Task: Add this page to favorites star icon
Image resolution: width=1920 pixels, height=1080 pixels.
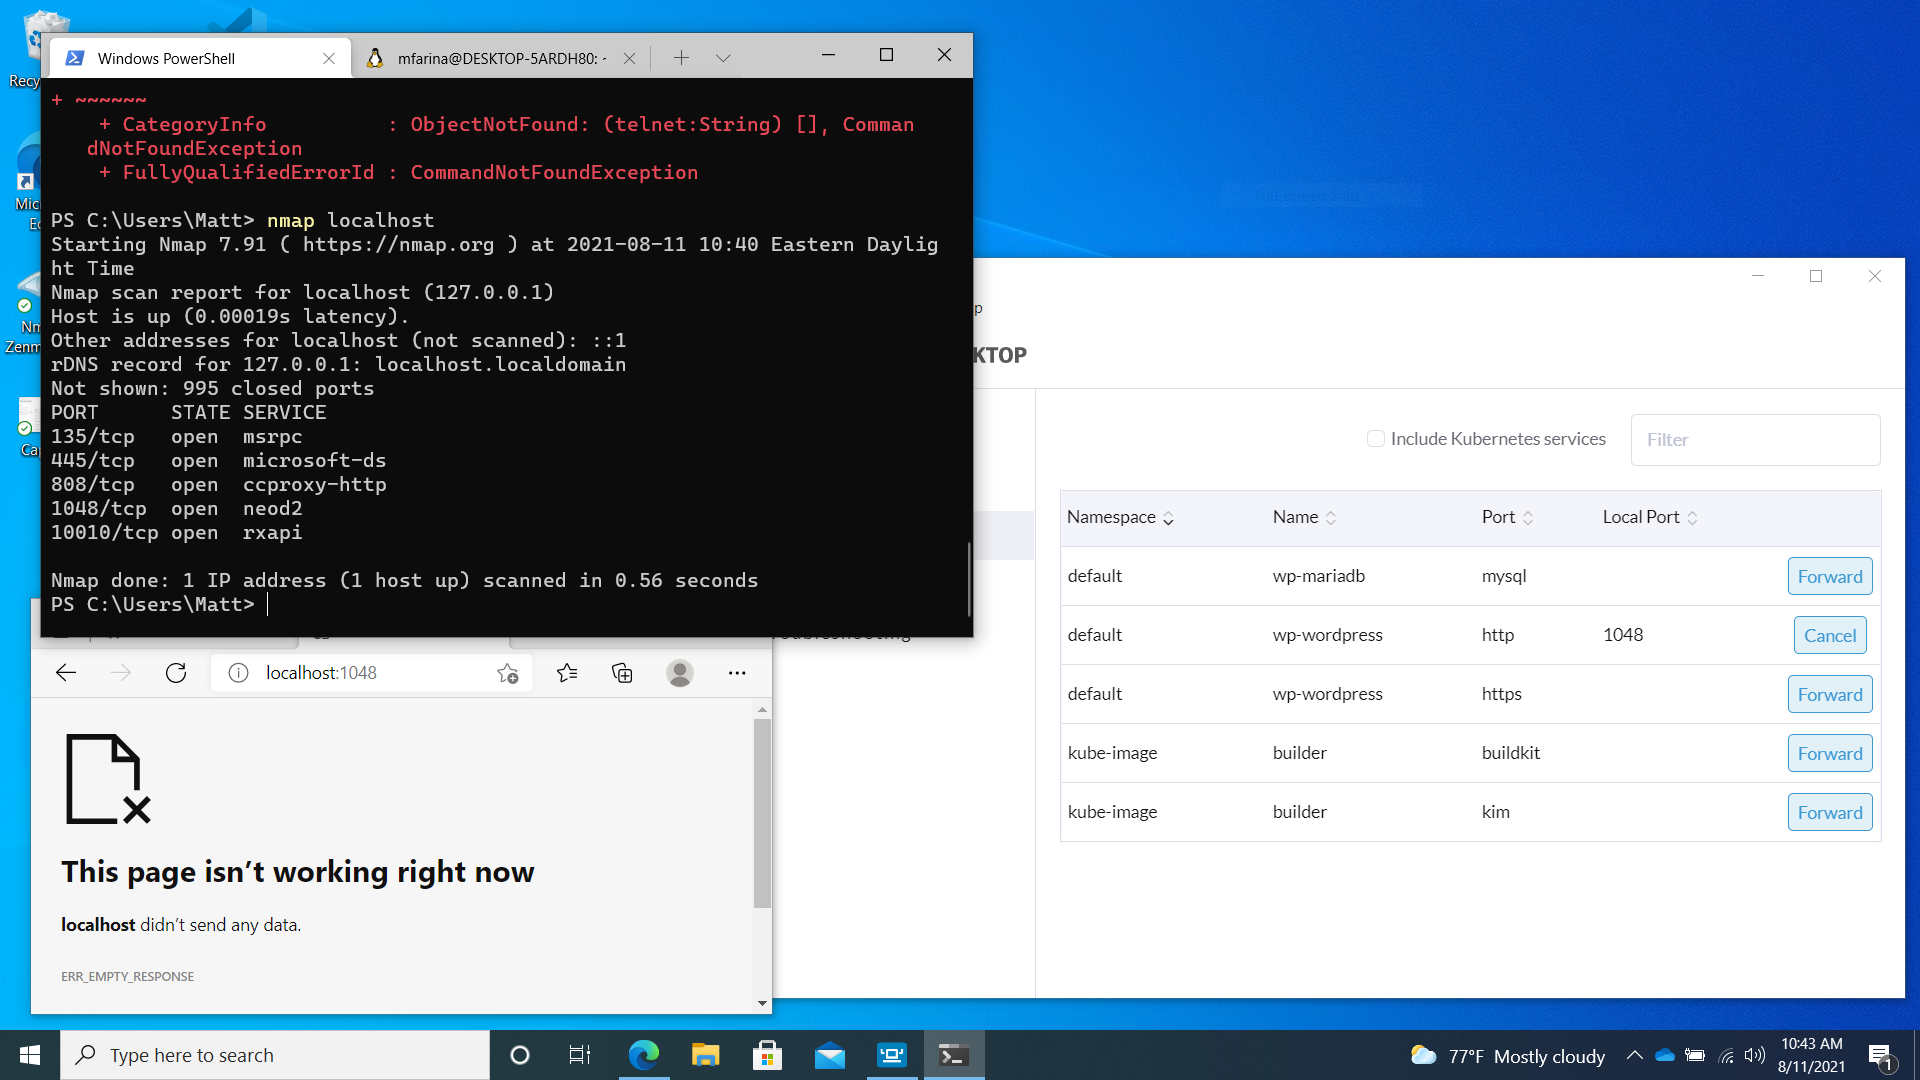Action: pyautogui.click(x=507, y=674)
